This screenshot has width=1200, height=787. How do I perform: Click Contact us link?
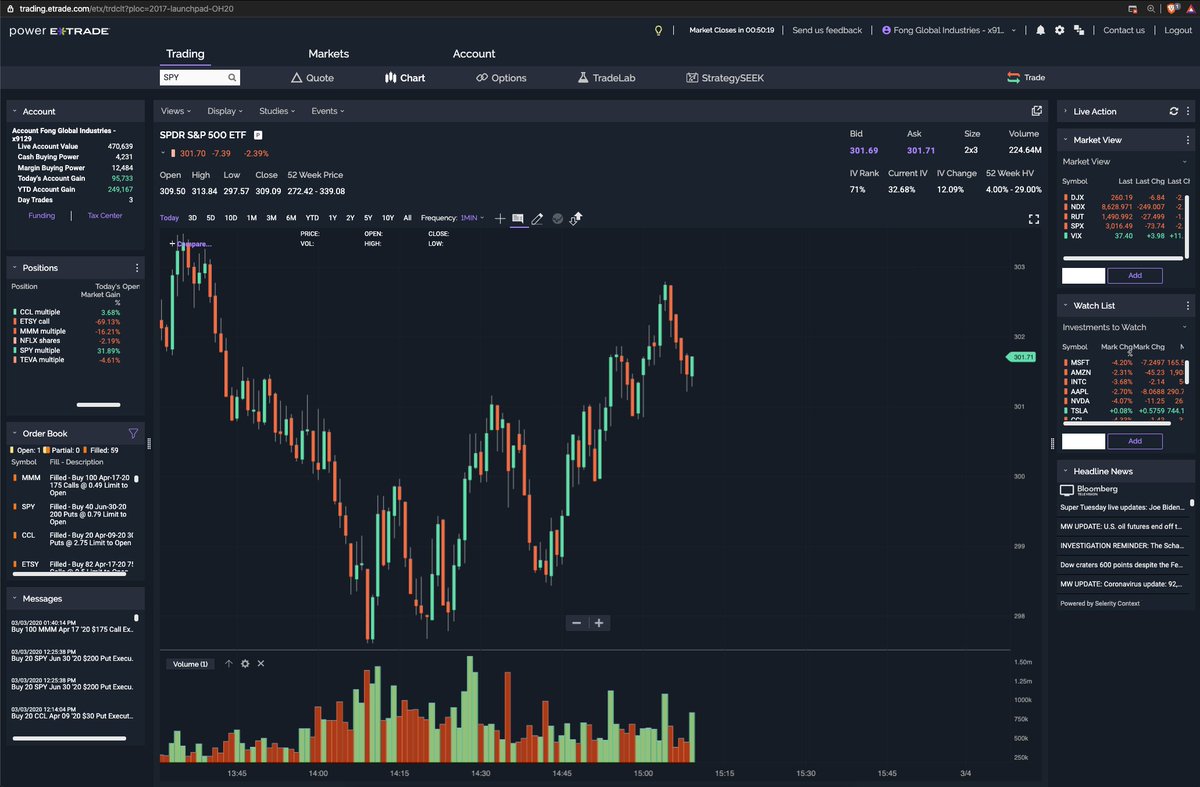(x=1124, y=30)
